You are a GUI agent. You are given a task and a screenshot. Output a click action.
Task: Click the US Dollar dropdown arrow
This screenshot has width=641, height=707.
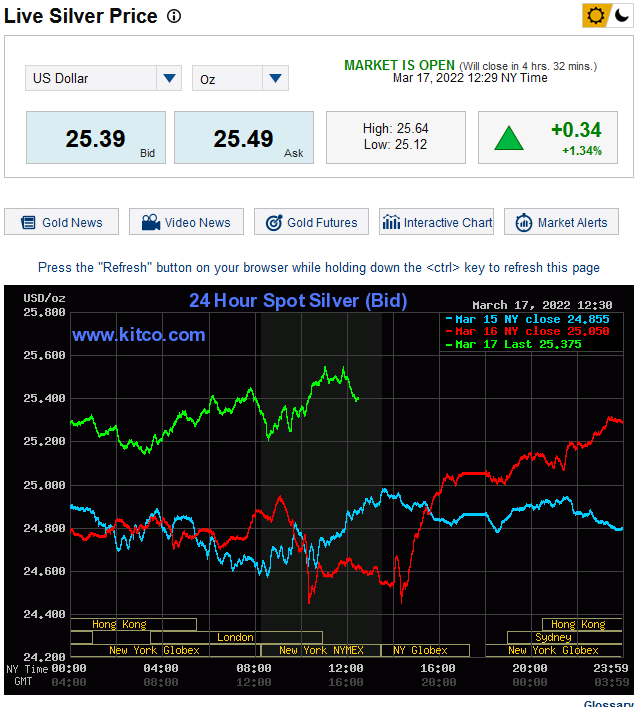(x=169, y=78)
